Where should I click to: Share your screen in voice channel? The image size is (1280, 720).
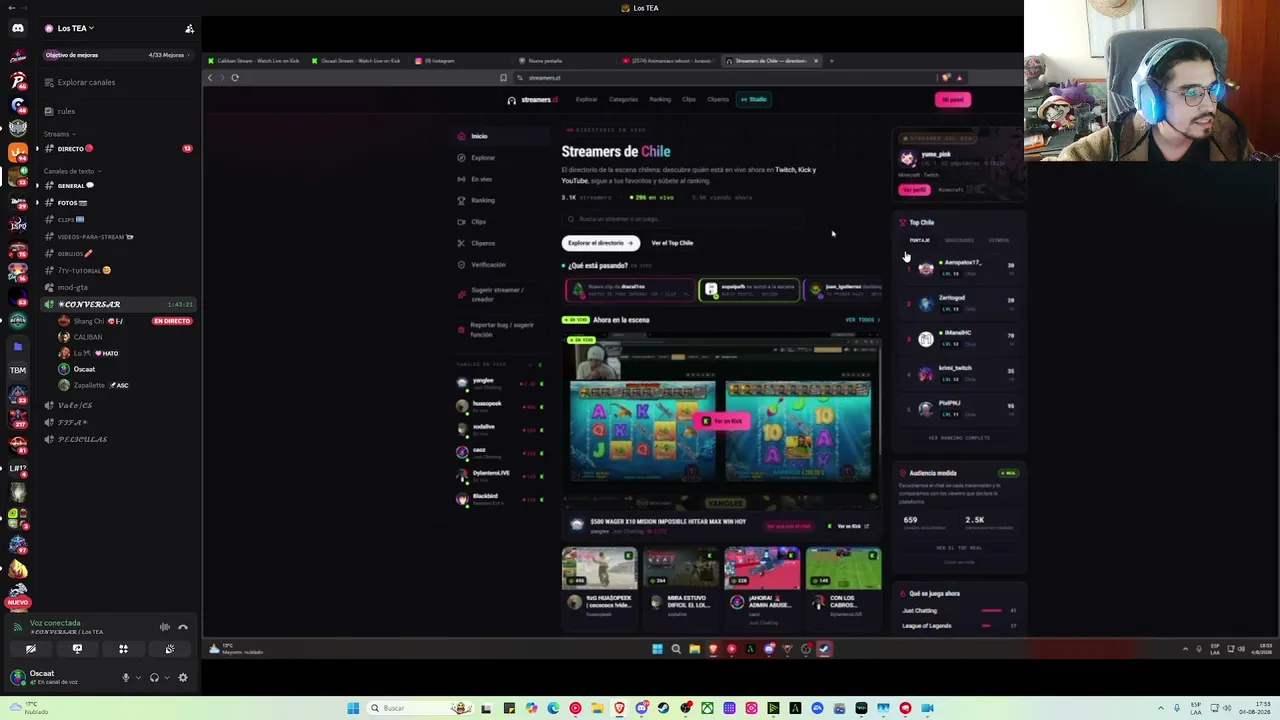[77, 649]
